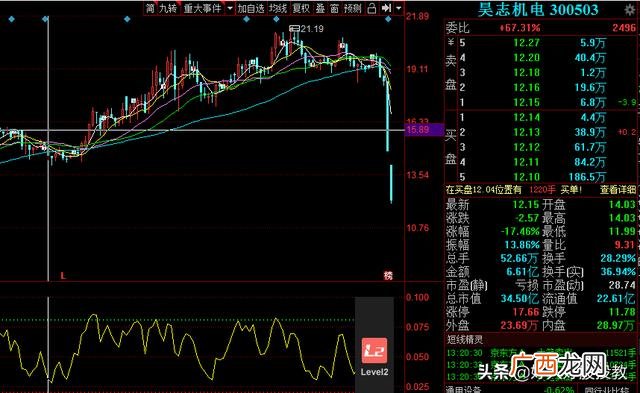Toggle the 均线 moving average lines

pyautogui.click(x=278, y=8)
